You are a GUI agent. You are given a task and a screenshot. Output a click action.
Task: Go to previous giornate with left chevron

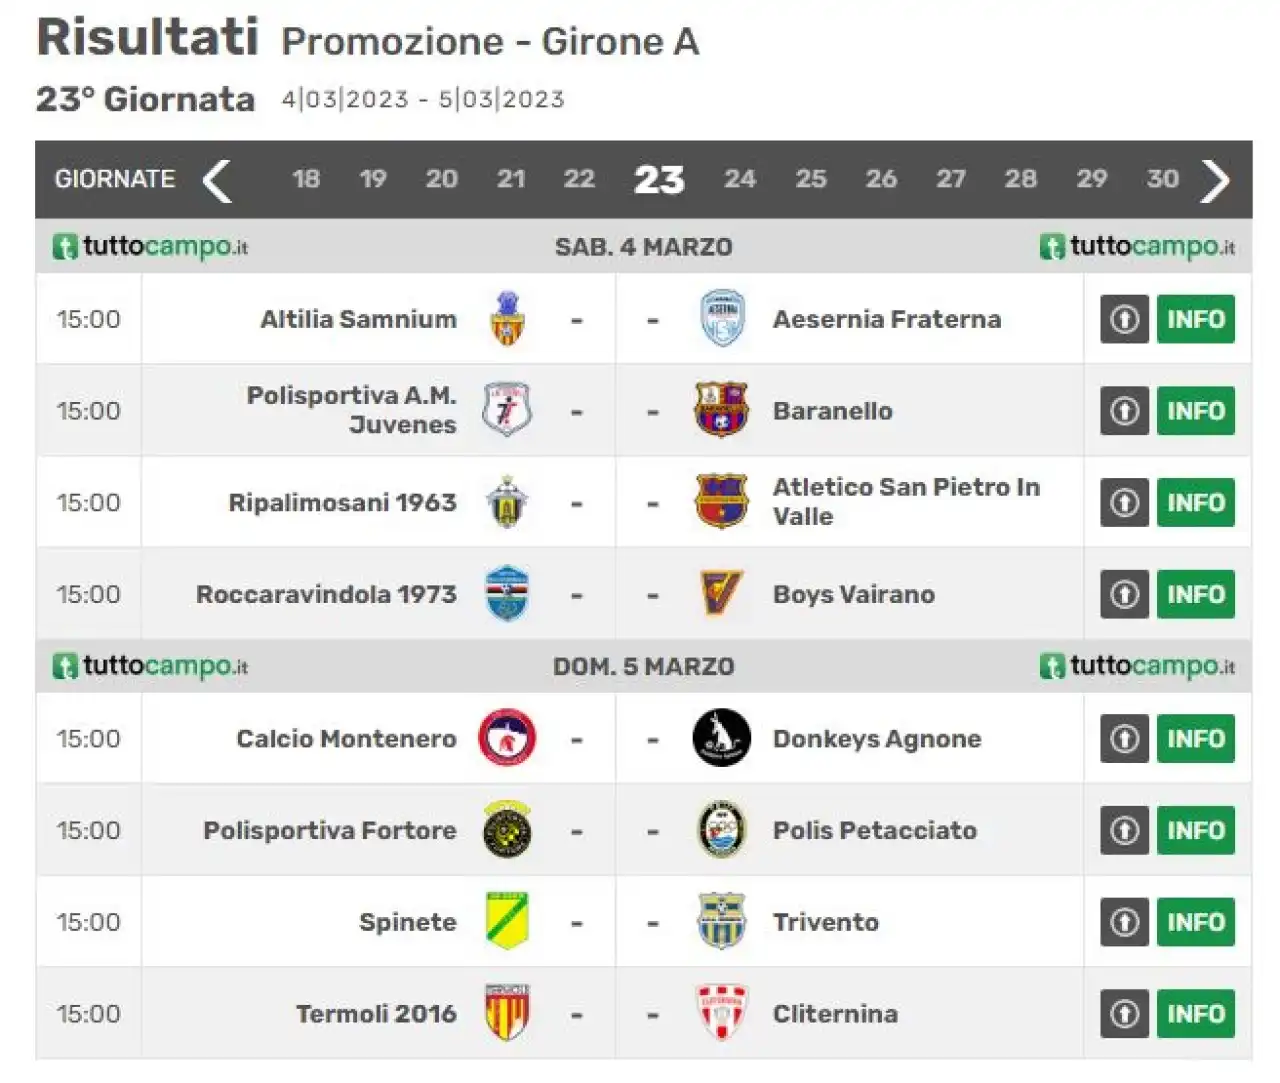pos(217,180)
